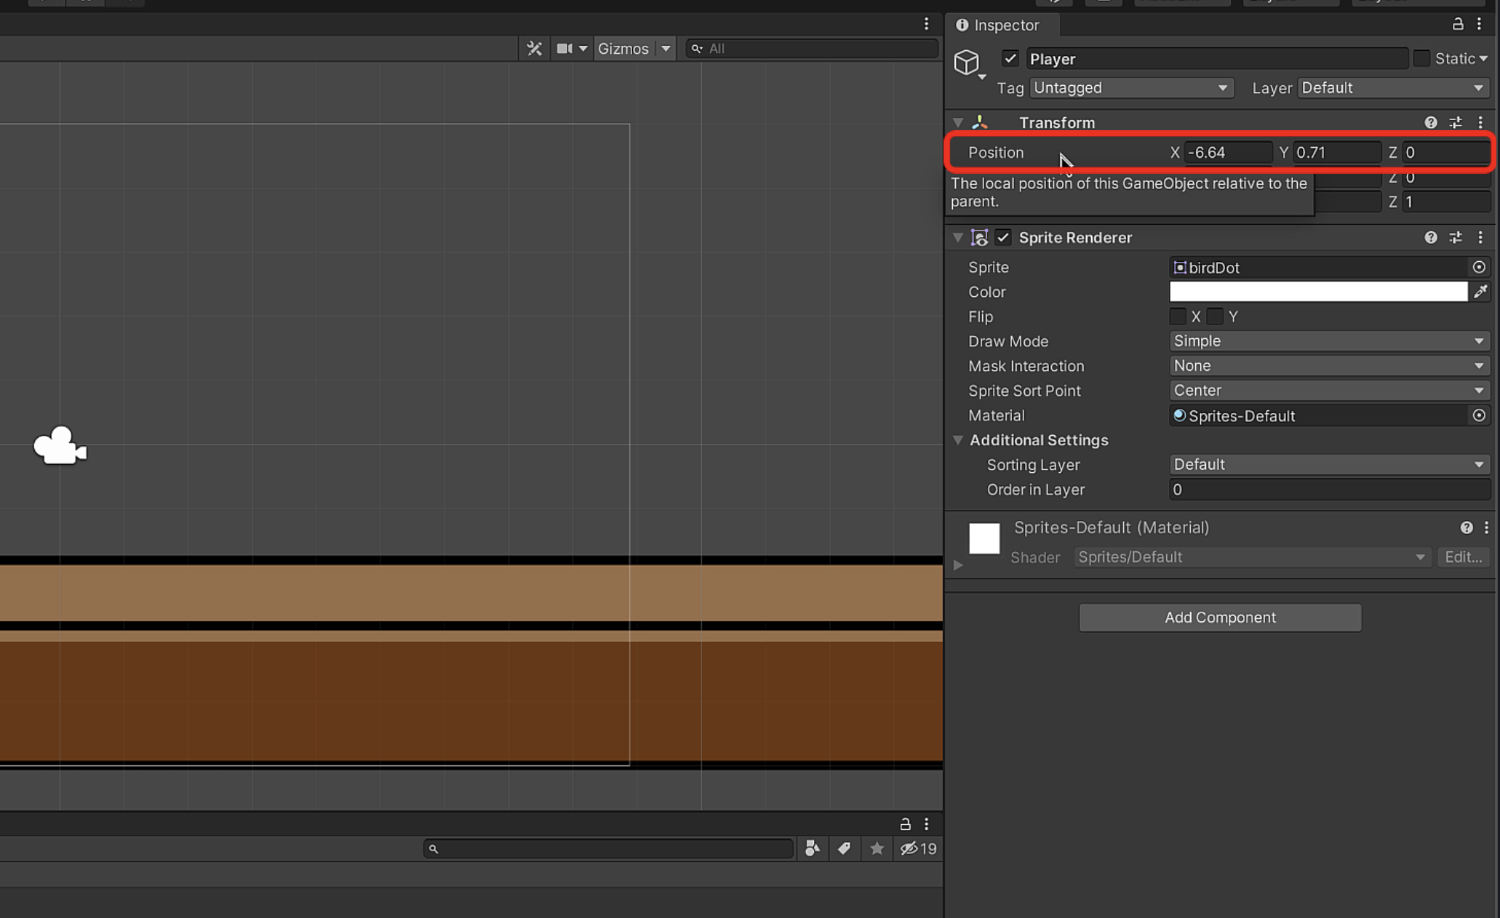The height and width of the screenshot is (918, 1500).
Task: Click the Player GameObject cube icon
Action: pos(967,62)
